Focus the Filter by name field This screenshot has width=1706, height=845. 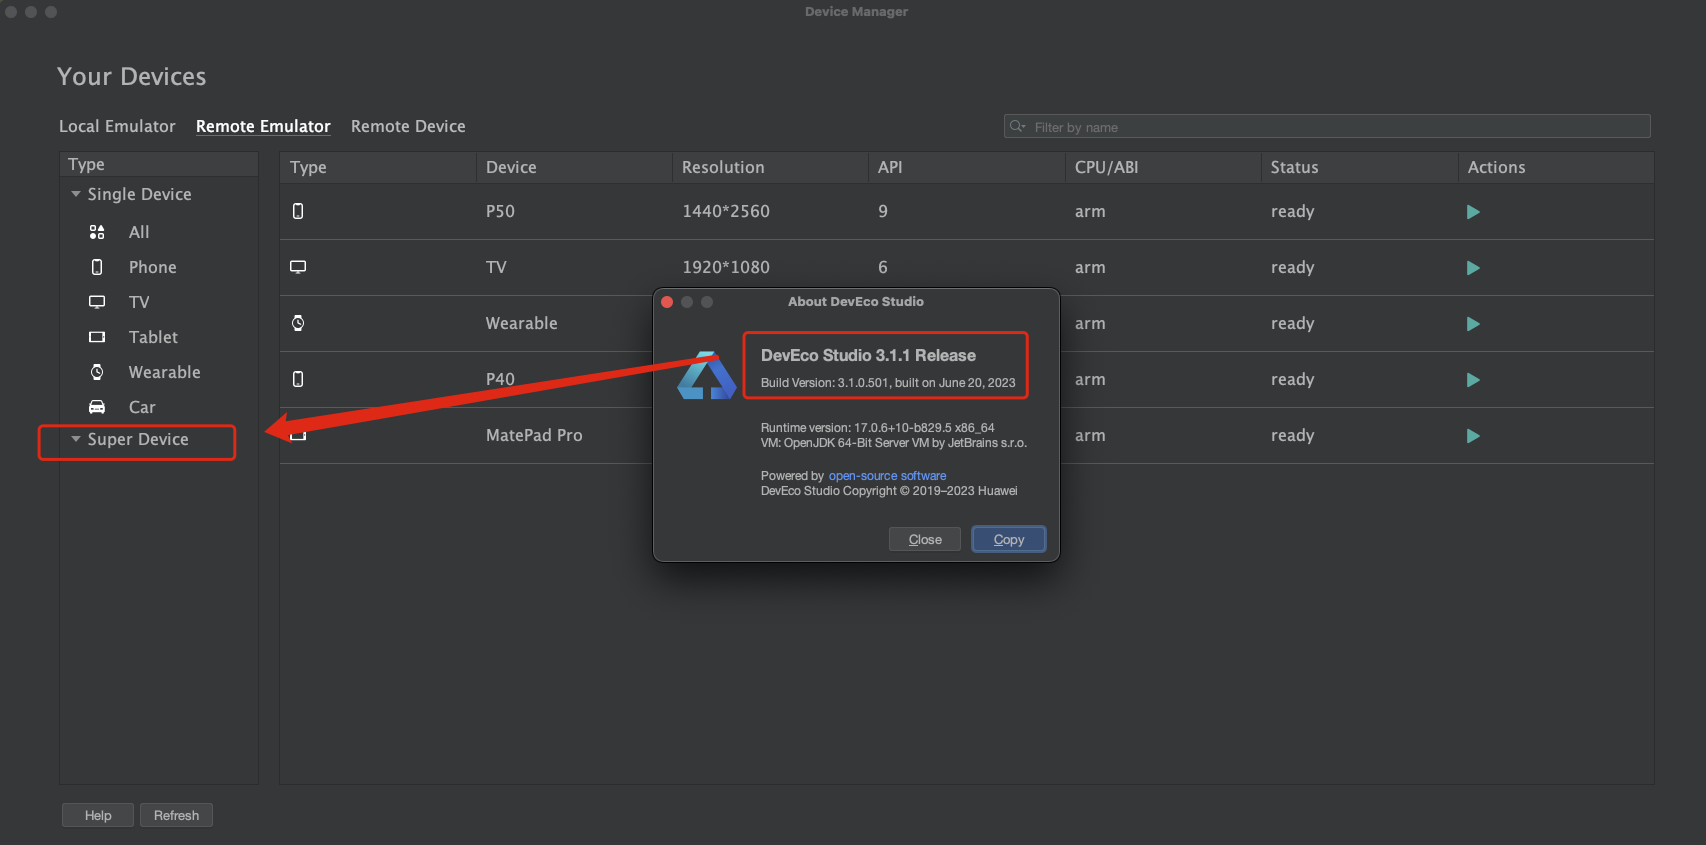1327,126
